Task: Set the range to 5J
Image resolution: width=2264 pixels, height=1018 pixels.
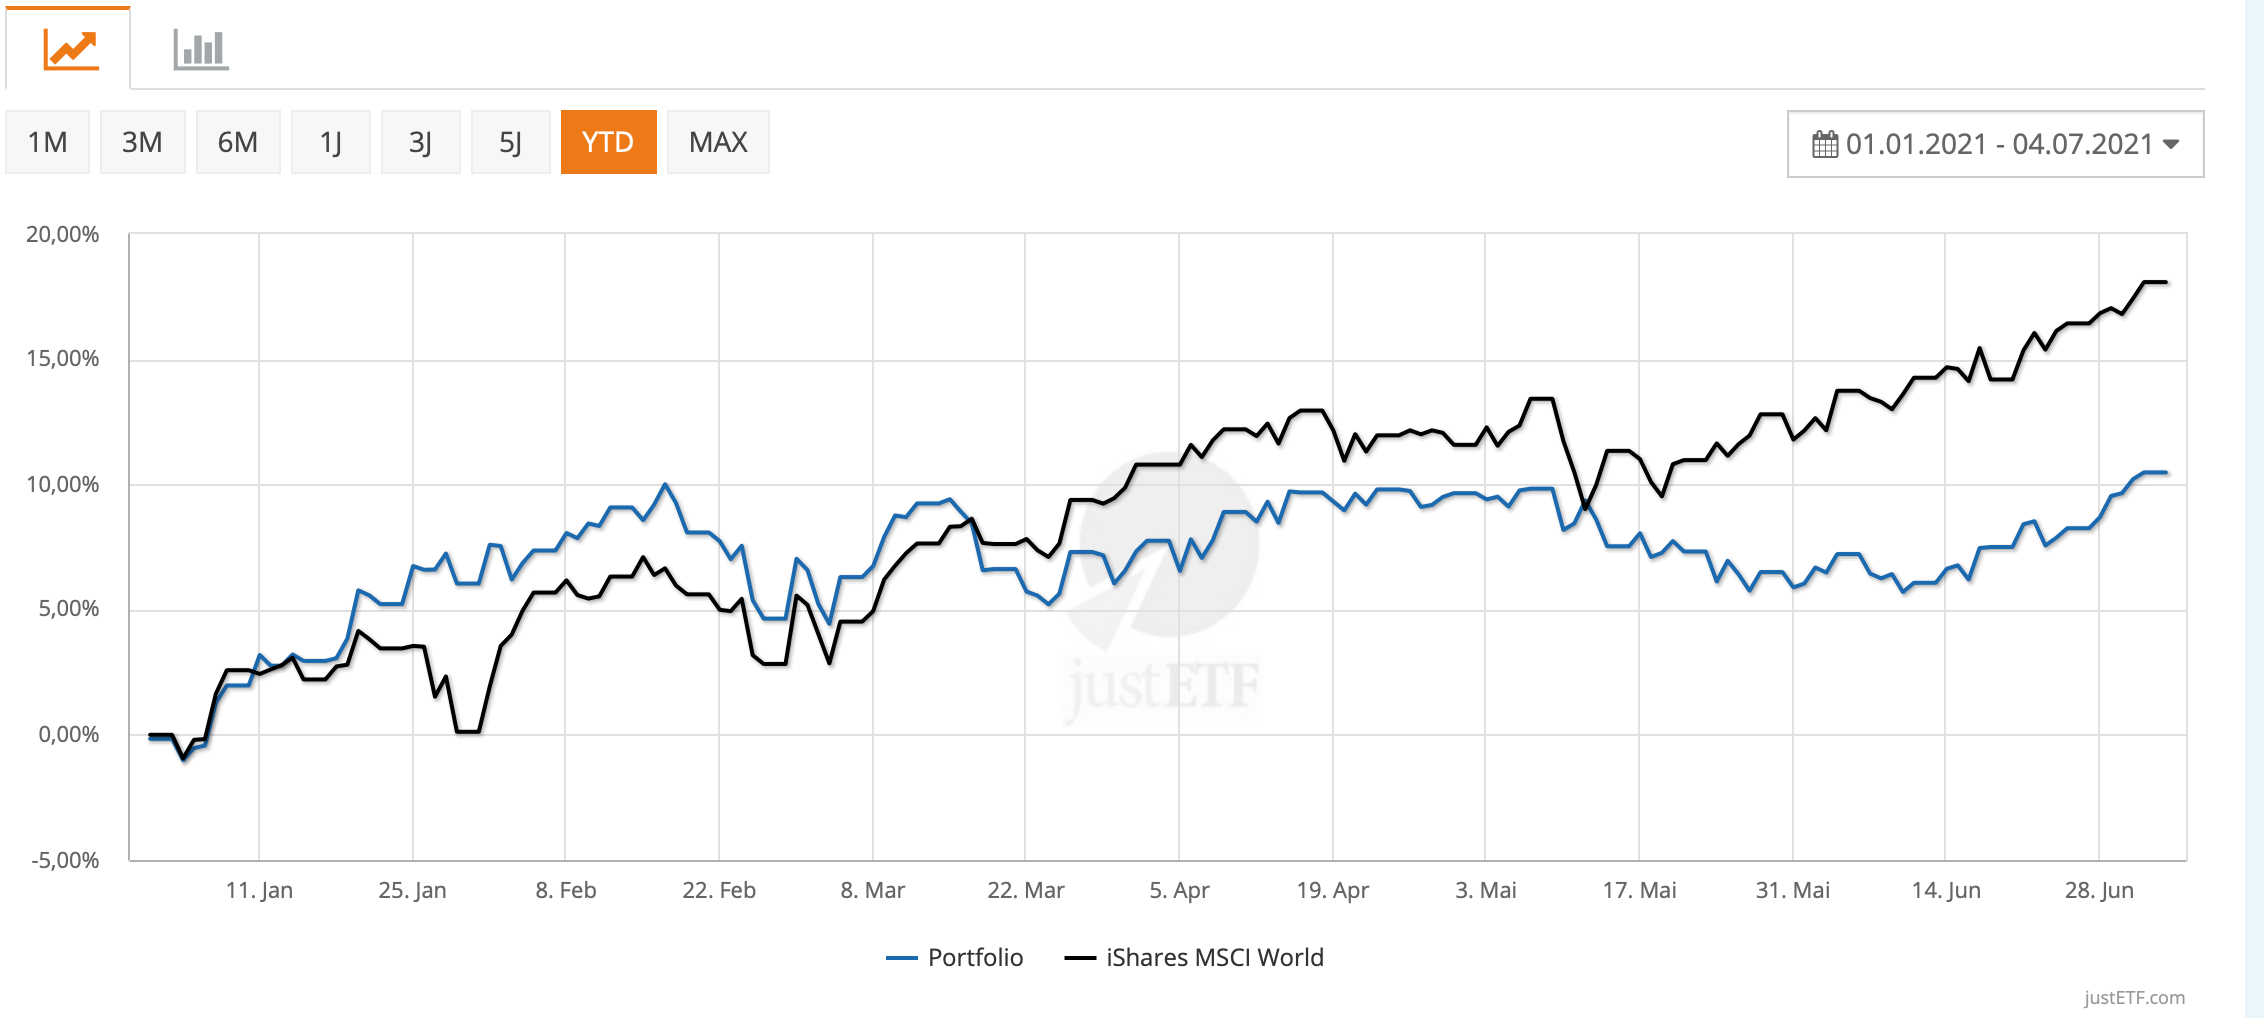Action: pyautogui.click(x=511, y=142)
